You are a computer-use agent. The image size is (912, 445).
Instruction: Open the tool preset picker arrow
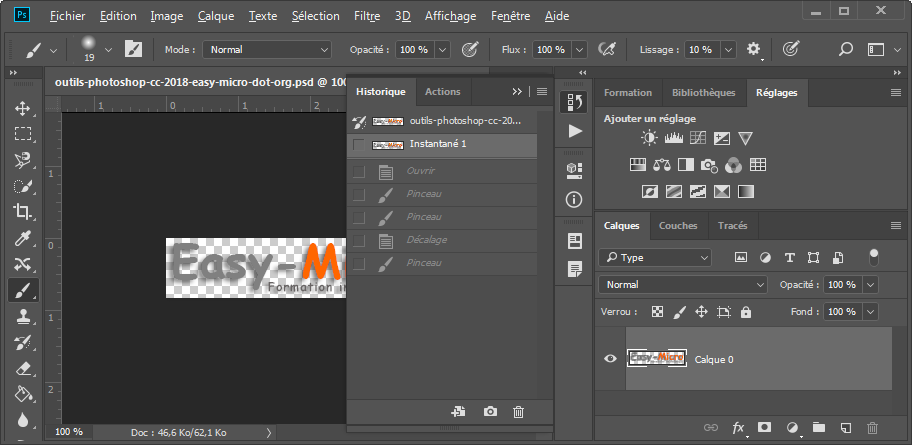(x=54, y=50)
